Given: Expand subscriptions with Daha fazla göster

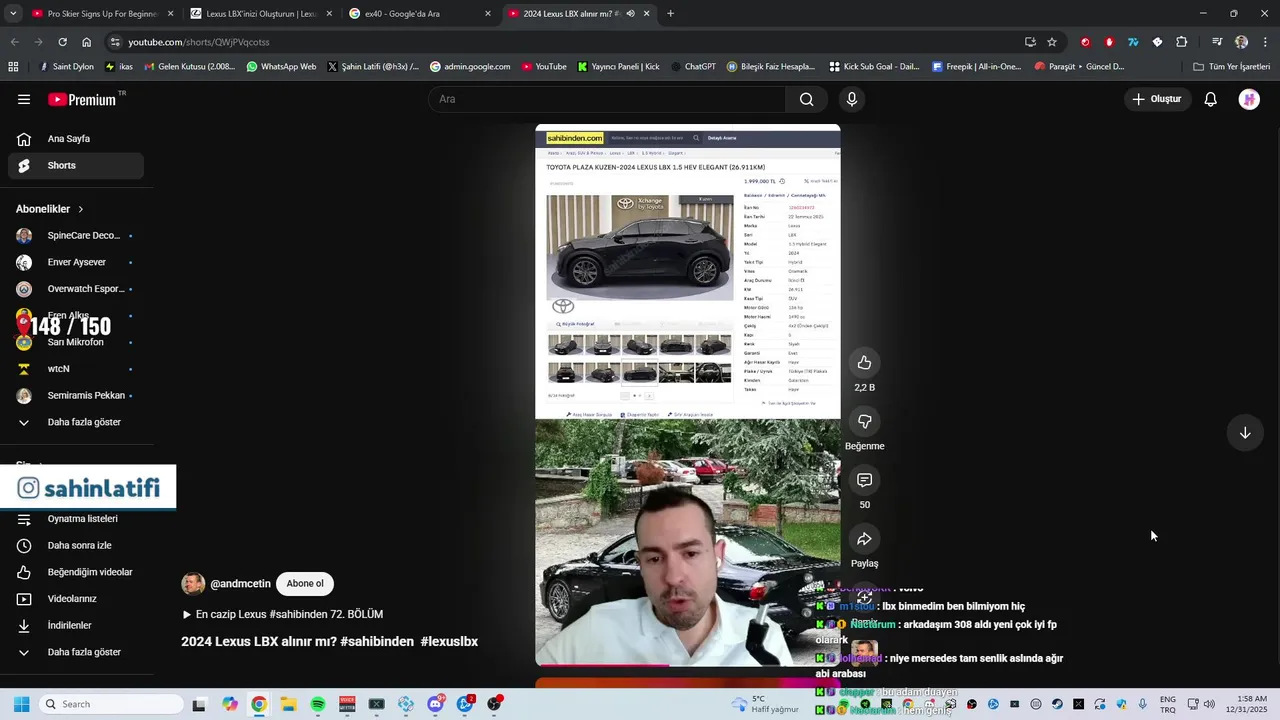Looking at the screenshot, I should tap(76, 422).
